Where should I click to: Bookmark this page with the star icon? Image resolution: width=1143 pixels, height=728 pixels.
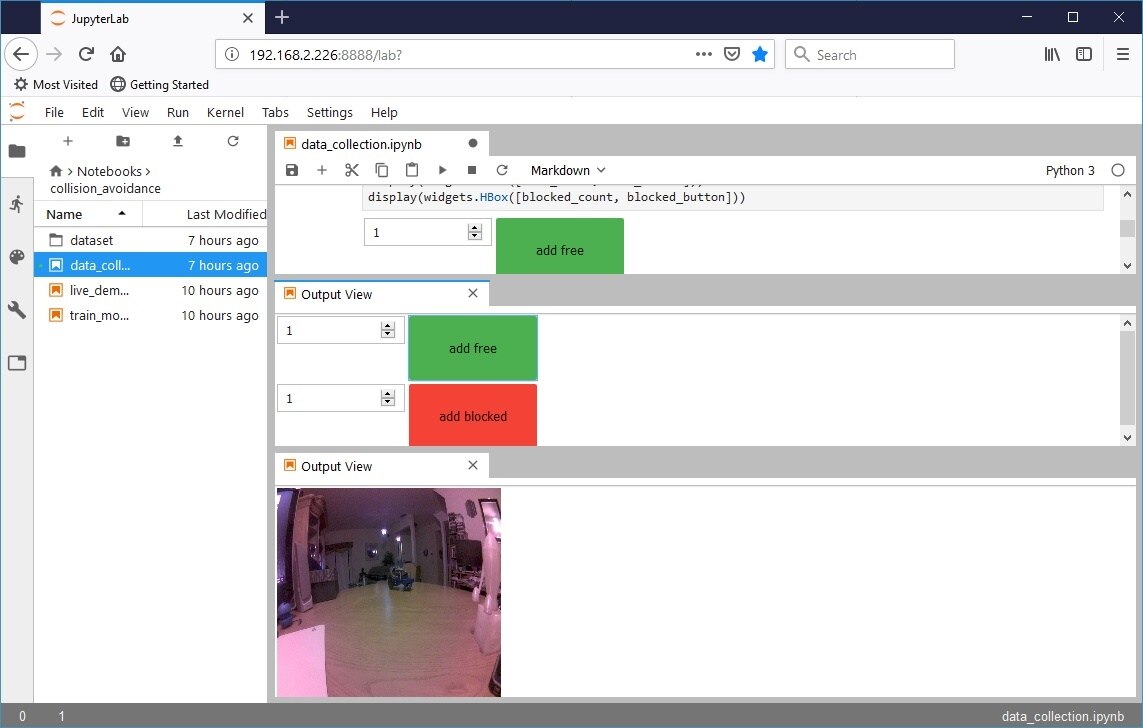pos(760,55)
